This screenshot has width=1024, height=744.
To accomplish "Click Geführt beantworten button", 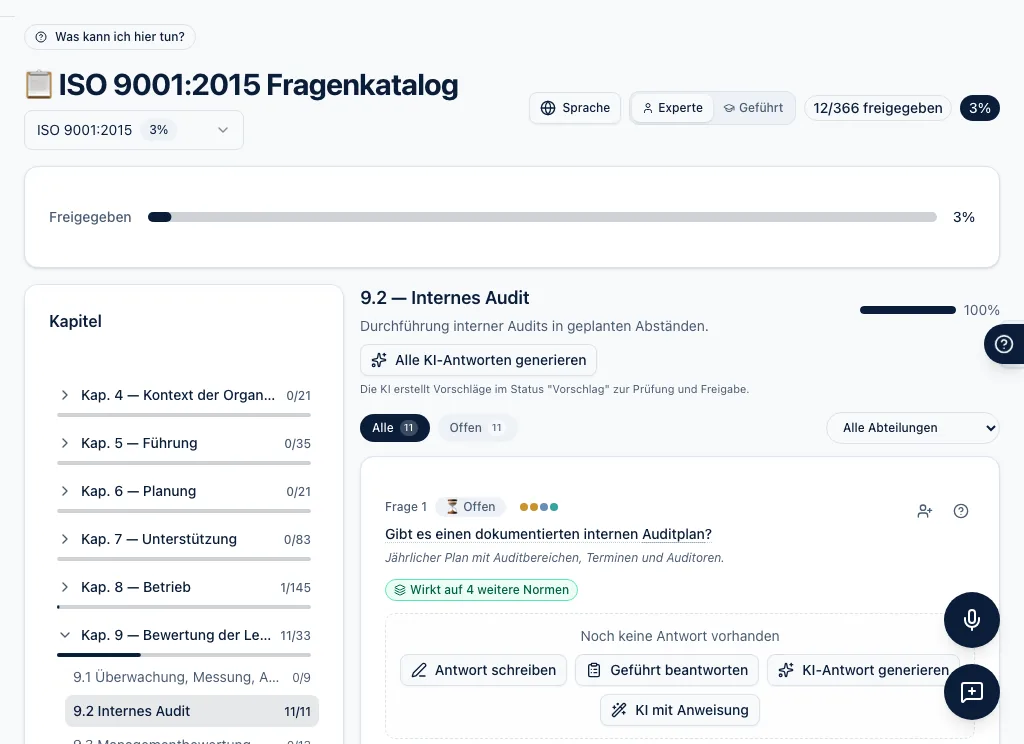I will (667, 670).
